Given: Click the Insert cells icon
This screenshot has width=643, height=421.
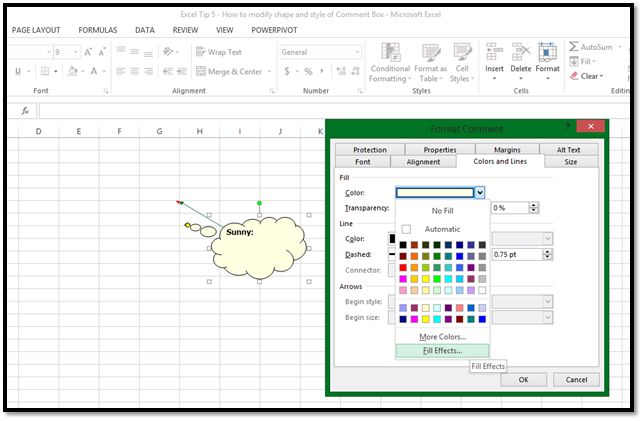Looking at the screenshot, I should click(x=494, y=52).
